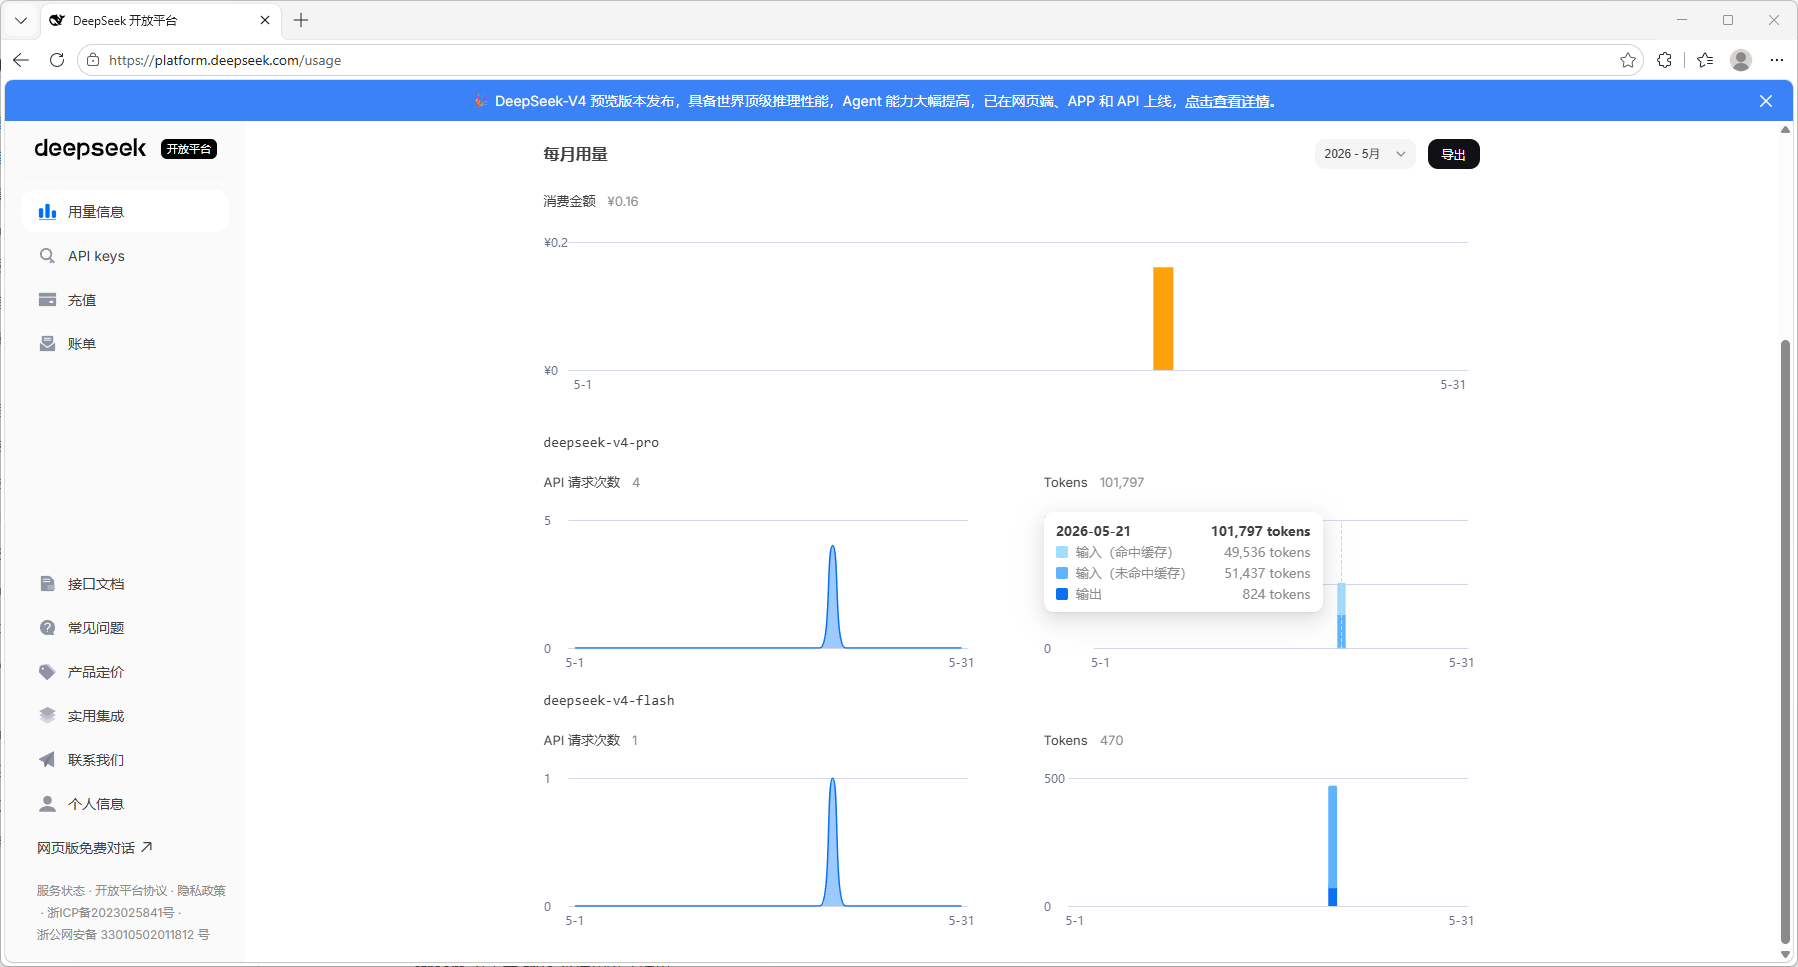The height and width of the screenshot is (967, 1798).
Task: Click the deepseek logo
Action: 90,149
